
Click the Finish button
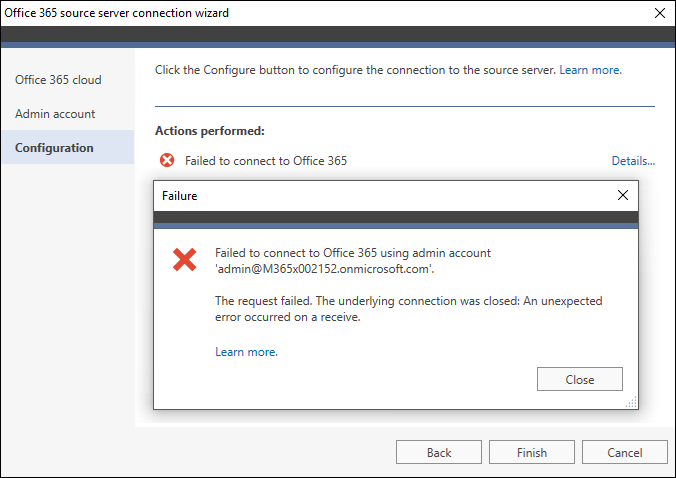(532, 452)
